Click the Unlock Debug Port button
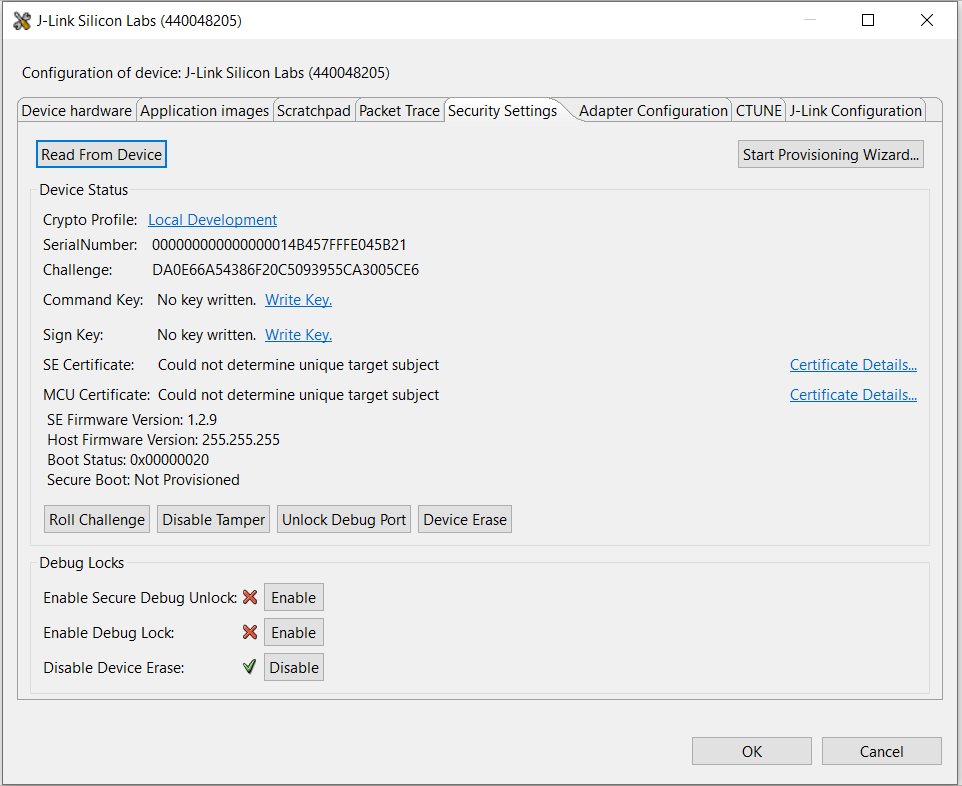 pos(343,519)
